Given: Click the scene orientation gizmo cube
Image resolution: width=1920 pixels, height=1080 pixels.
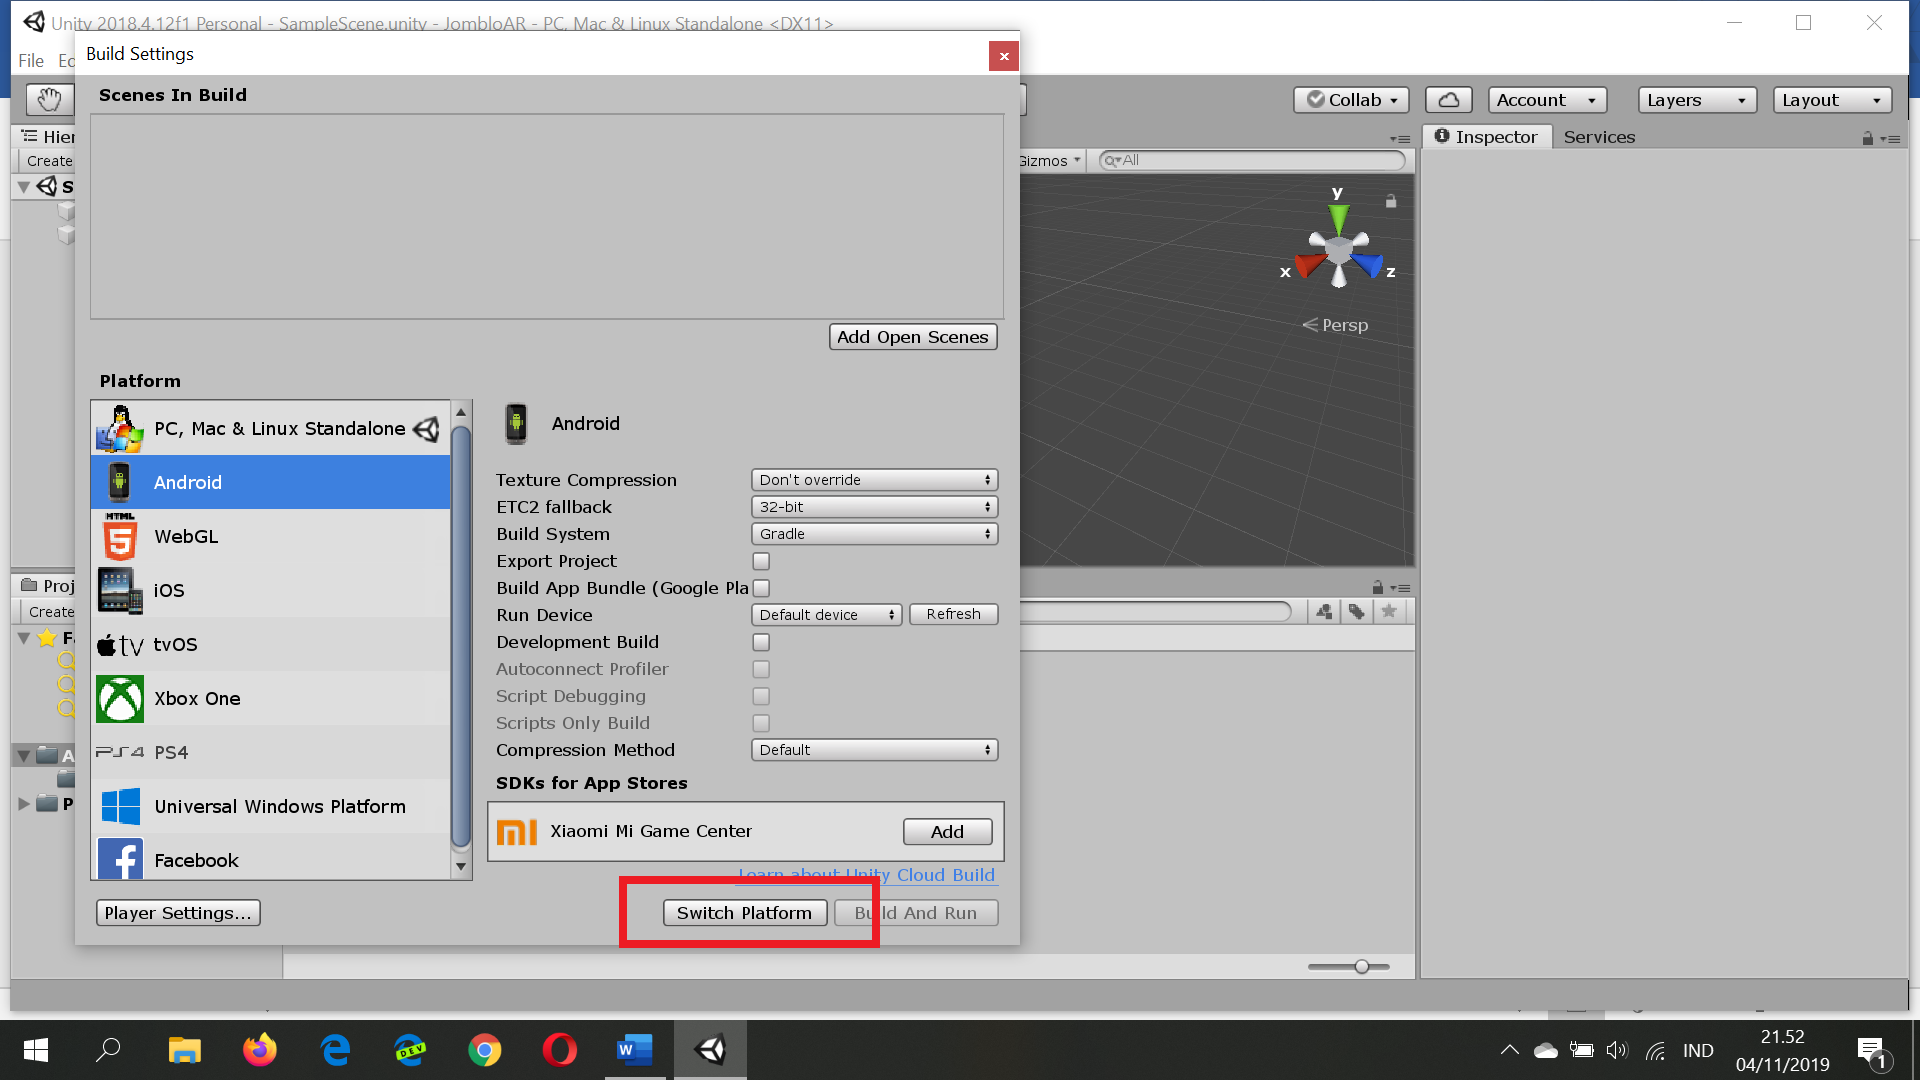Looking at the screenshot, I should 1338,248.
